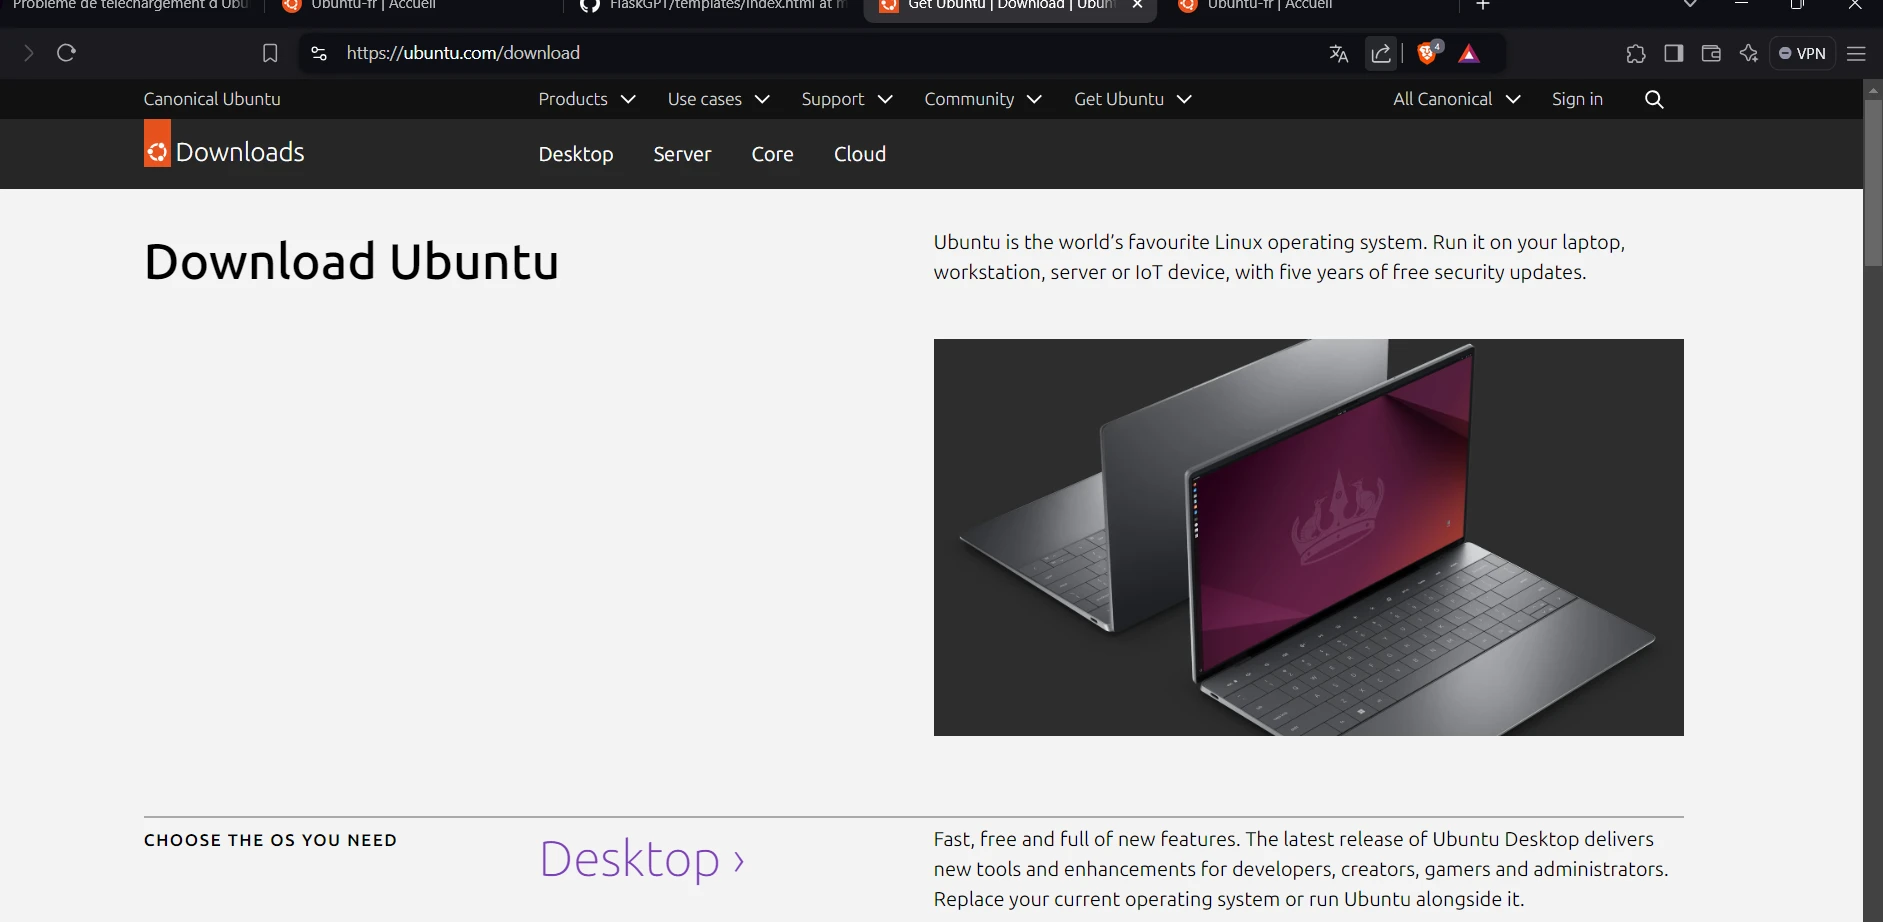Click the share icon in address bar
This screenshot has height=922, width=1883.
click(x=1381, y=54)
